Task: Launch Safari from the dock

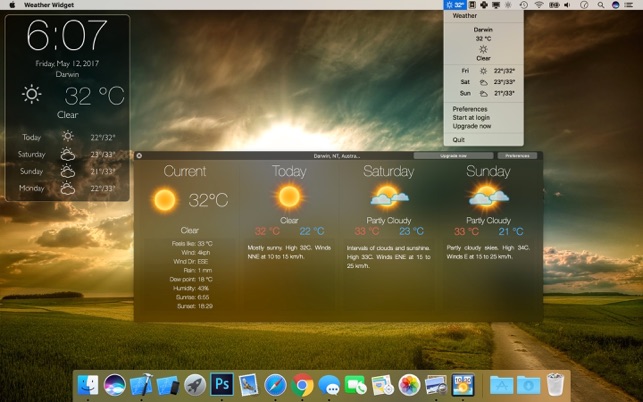Action: click(275, 384)
